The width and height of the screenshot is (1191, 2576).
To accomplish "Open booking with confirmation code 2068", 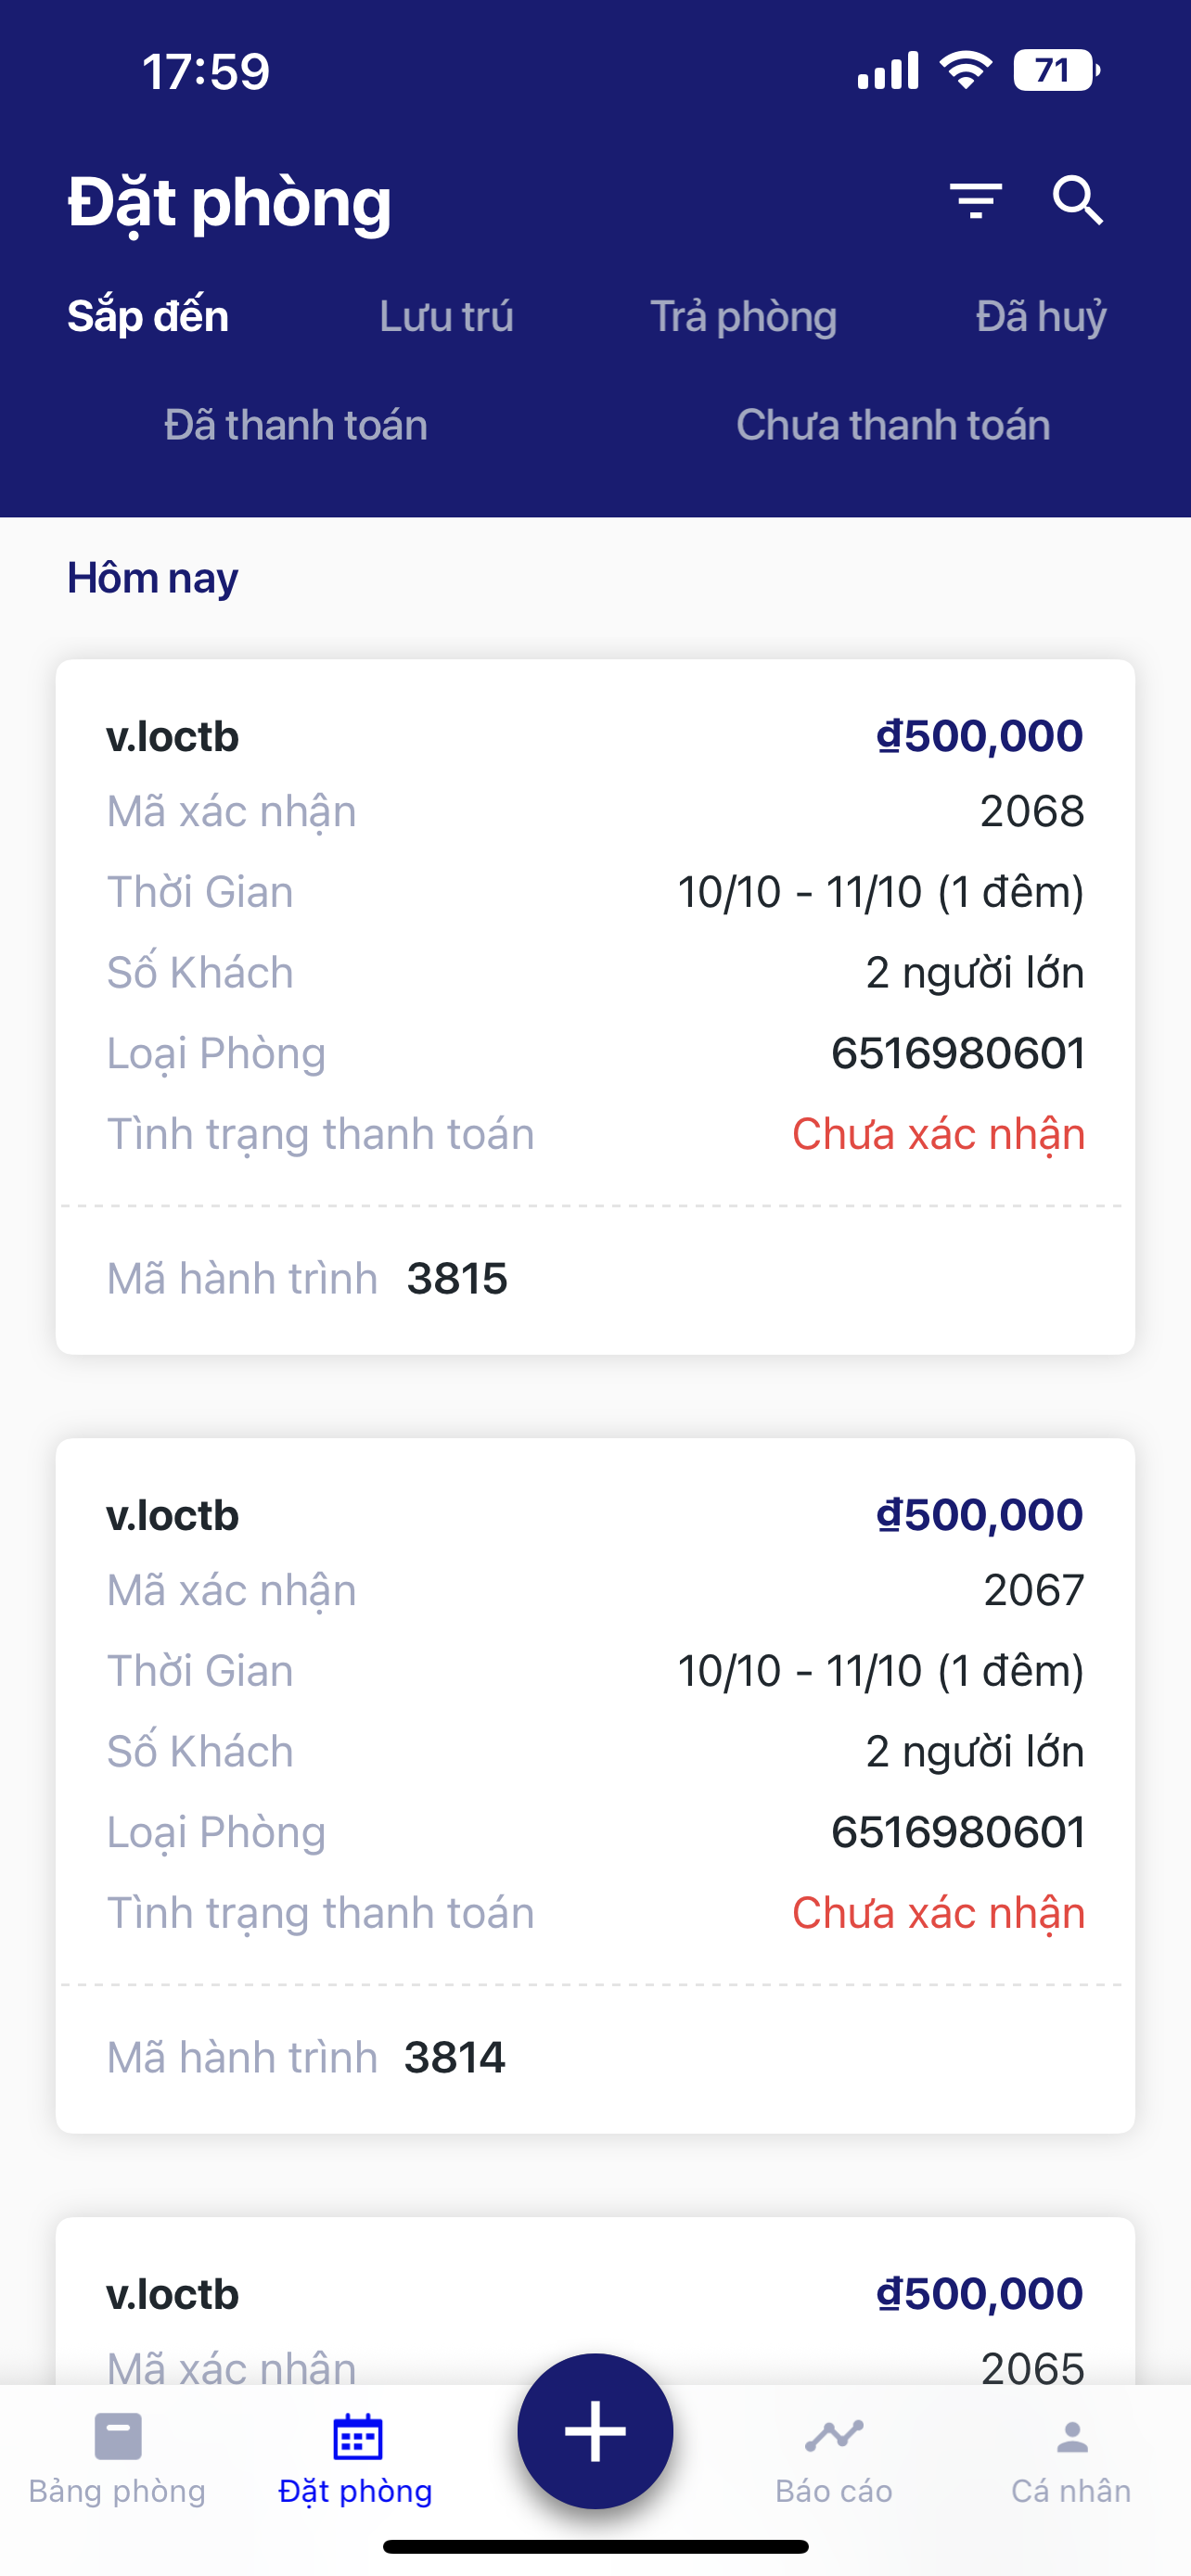I will (x=595, y=950).
